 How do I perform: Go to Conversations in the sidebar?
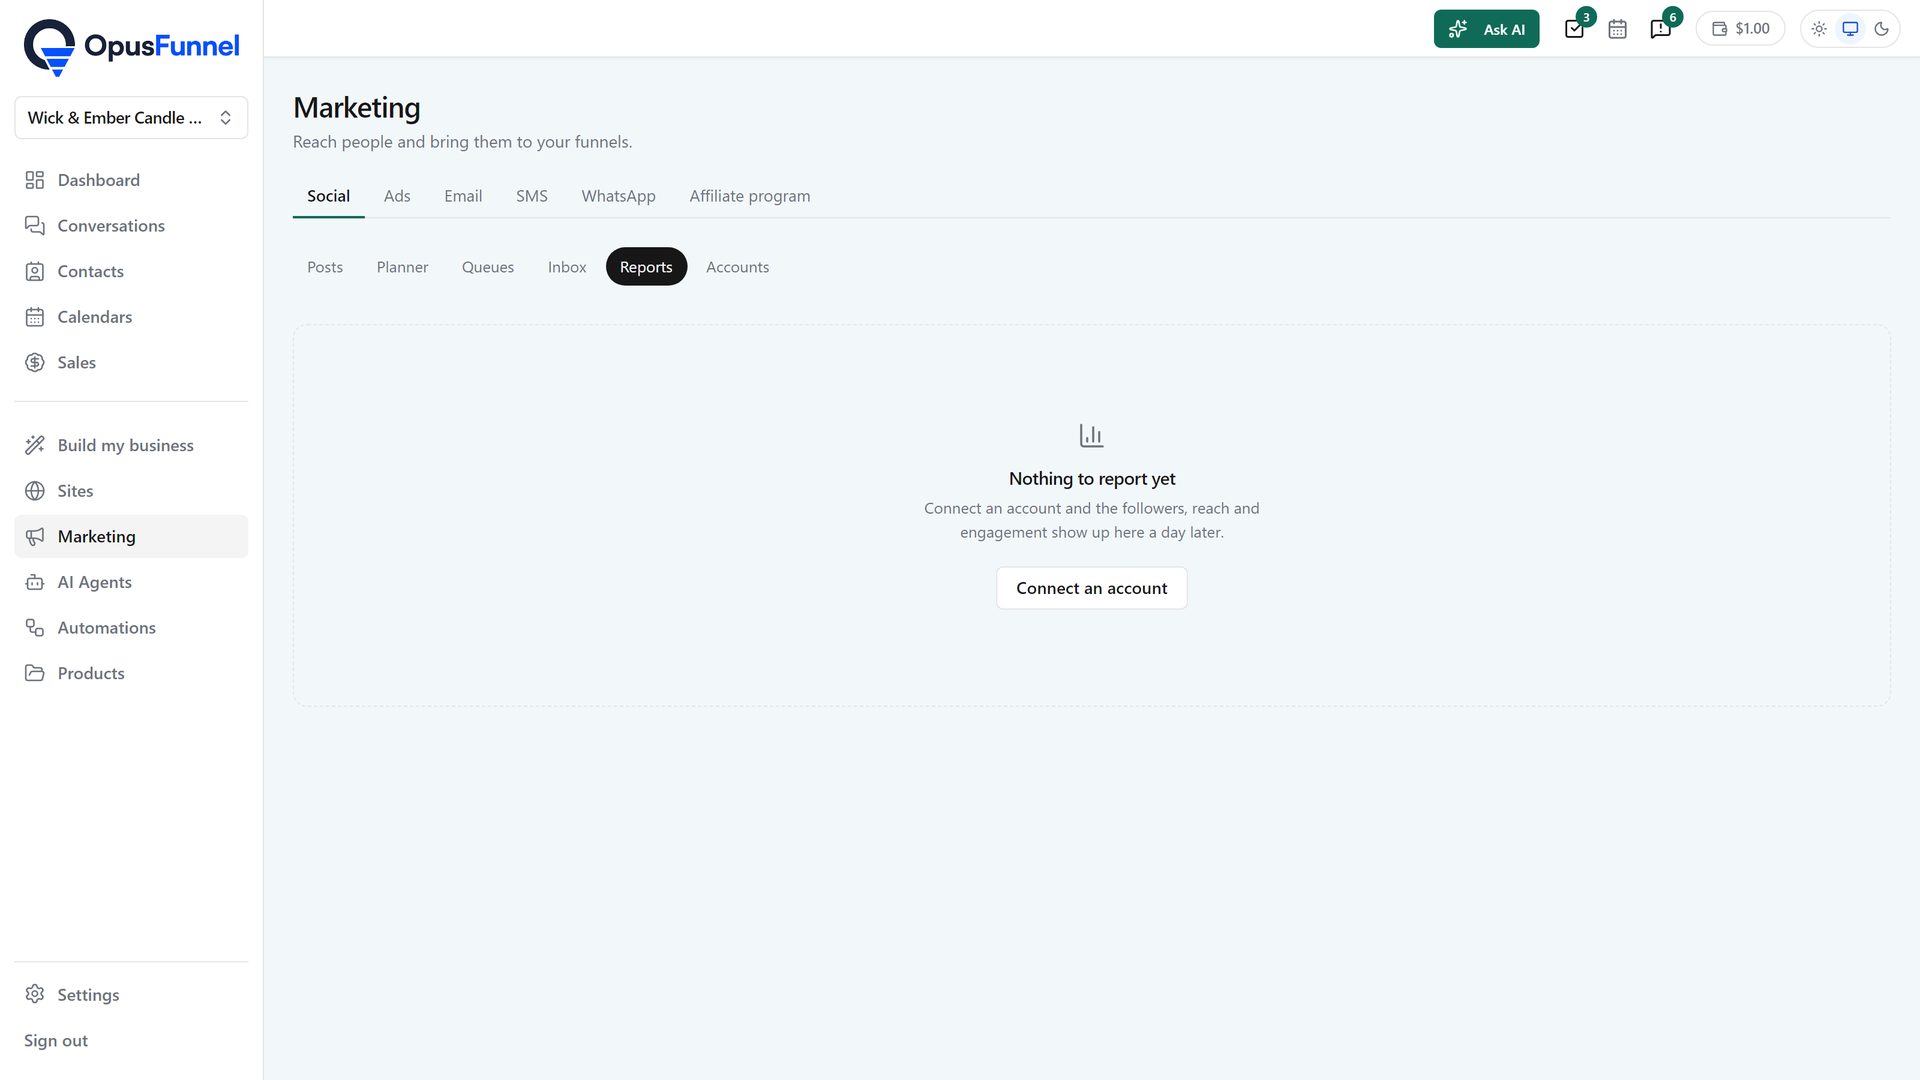(x=131, y=226)
